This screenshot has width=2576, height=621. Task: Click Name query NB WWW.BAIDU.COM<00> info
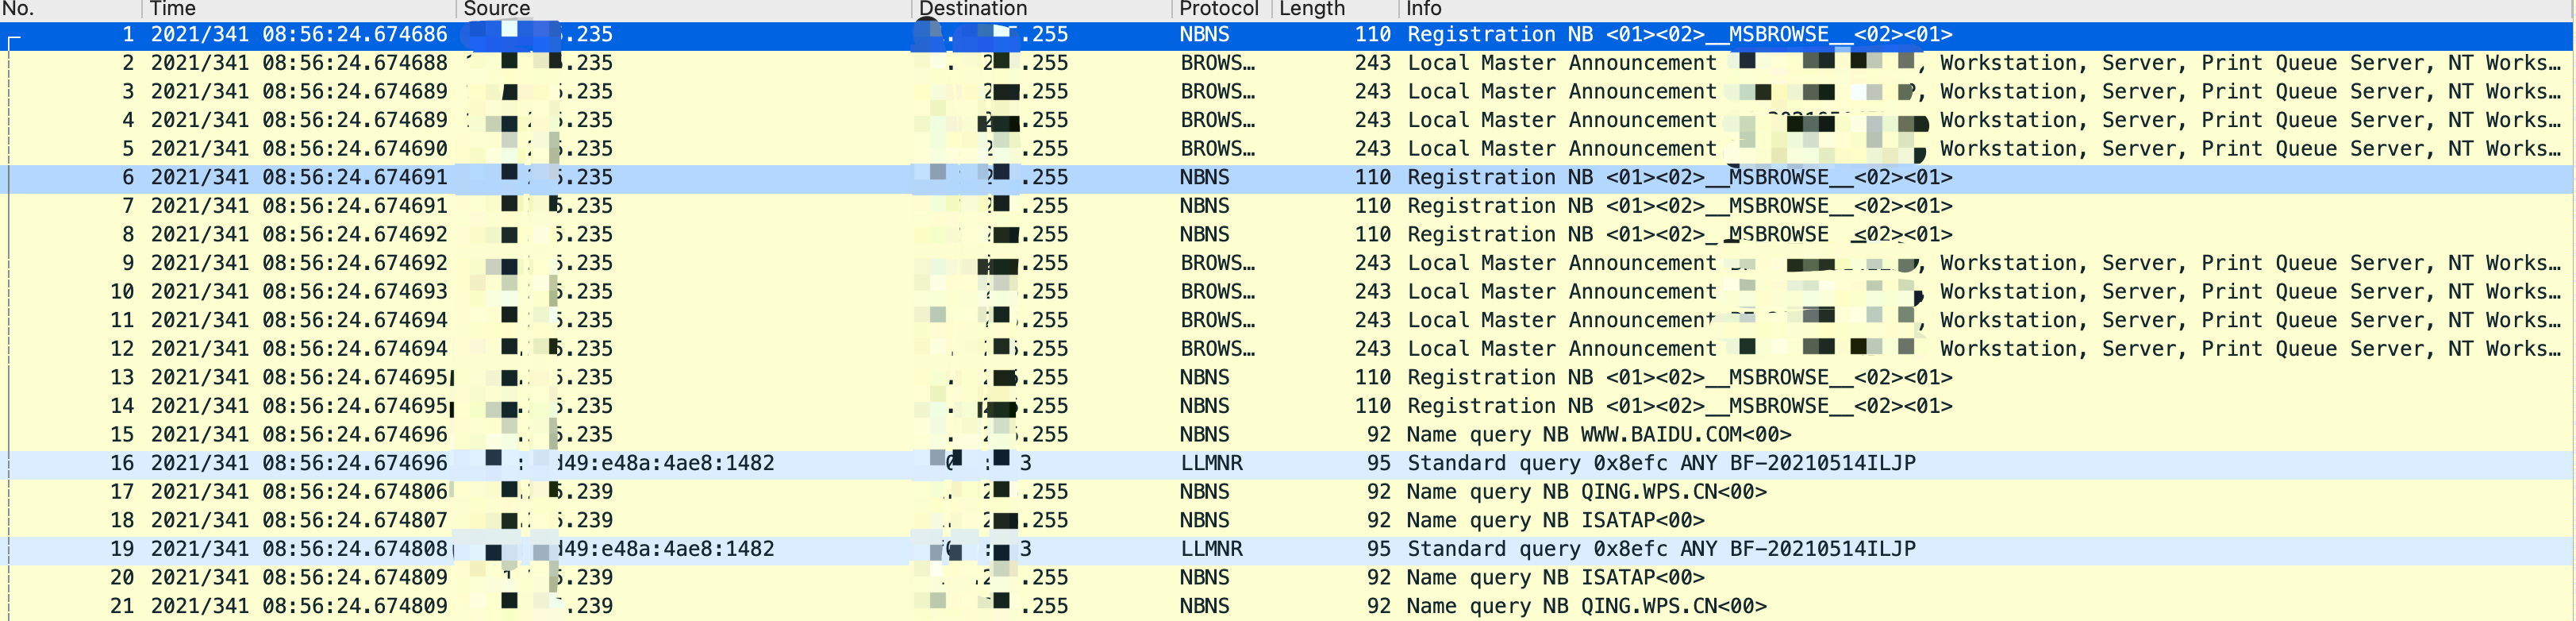click(x=1598, y=435)
